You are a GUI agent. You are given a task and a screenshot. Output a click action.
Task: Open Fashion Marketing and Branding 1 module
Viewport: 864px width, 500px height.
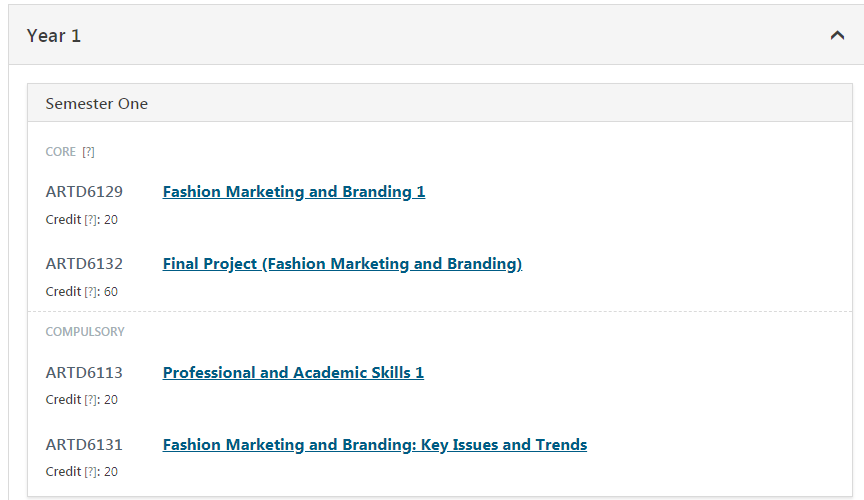point(294,192)
